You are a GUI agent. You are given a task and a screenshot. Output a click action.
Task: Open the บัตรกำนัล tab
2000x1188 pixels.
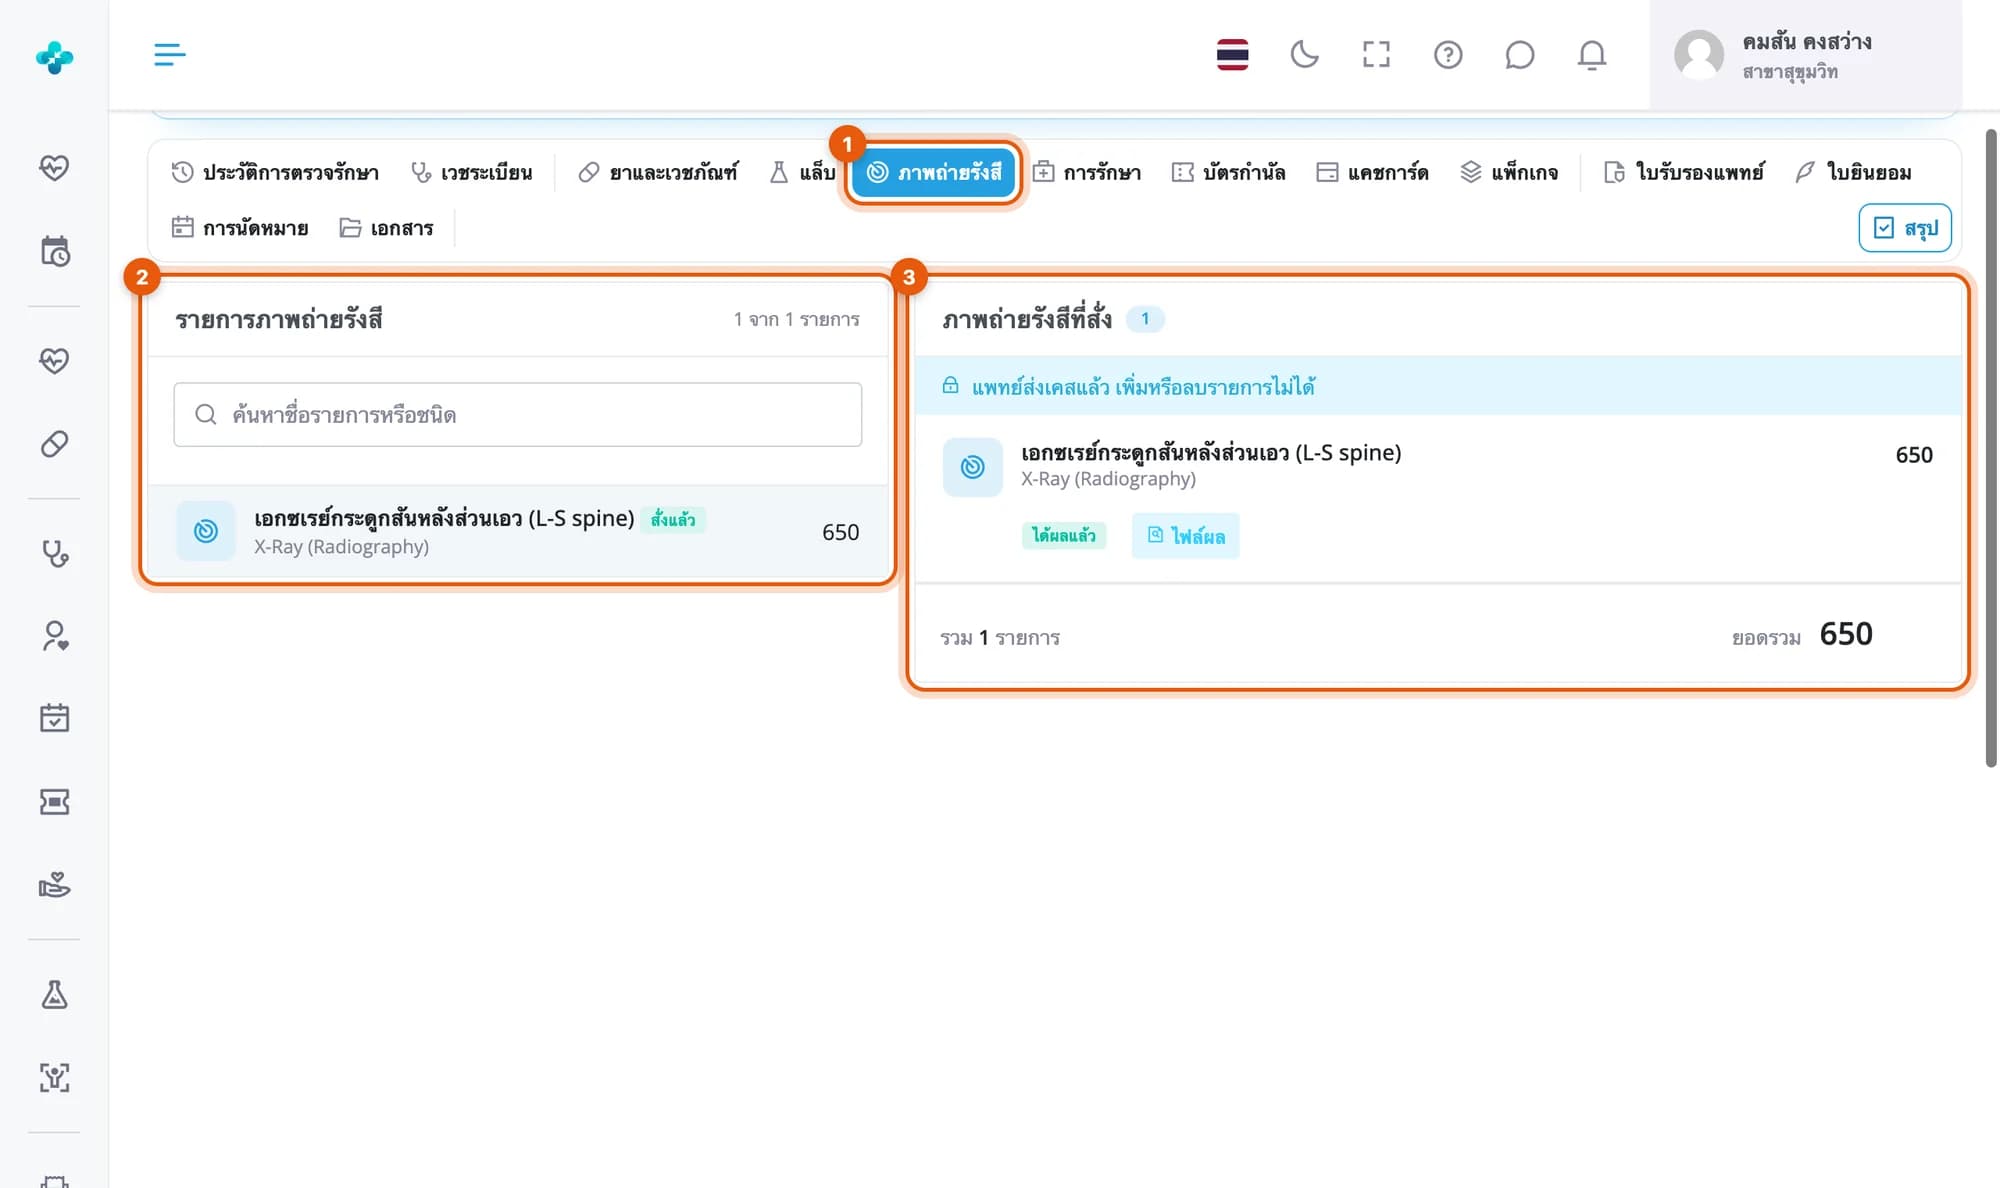pyautogui.click(x=1228, y=172)
